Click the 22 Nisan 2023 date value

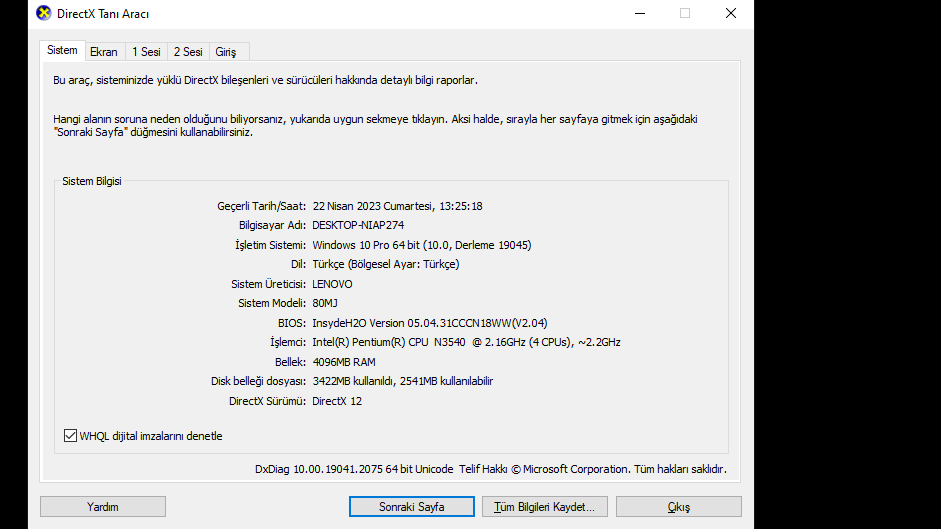(397, 206)
